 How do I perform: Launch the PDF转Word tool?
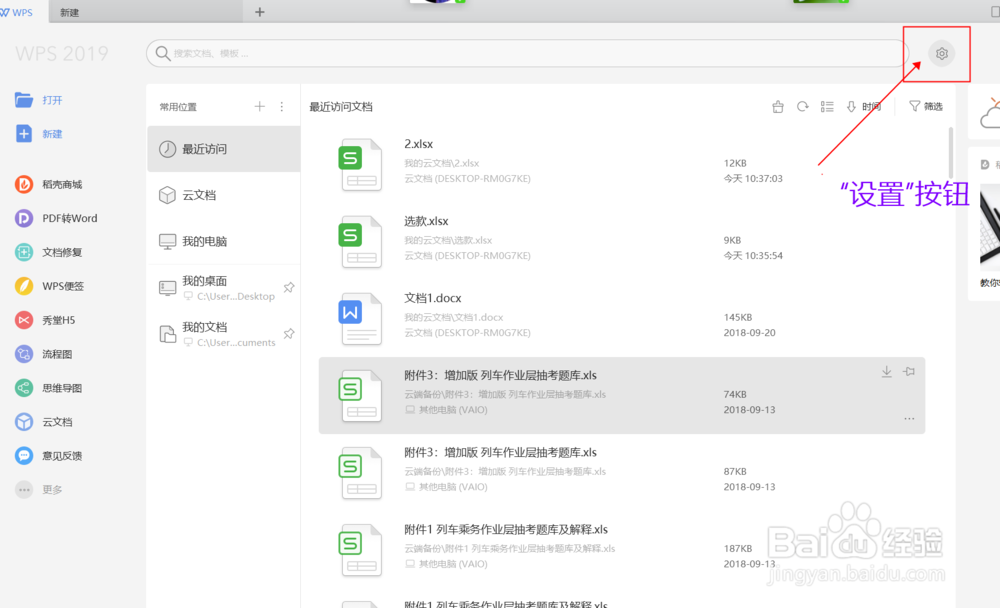[52, 218]
